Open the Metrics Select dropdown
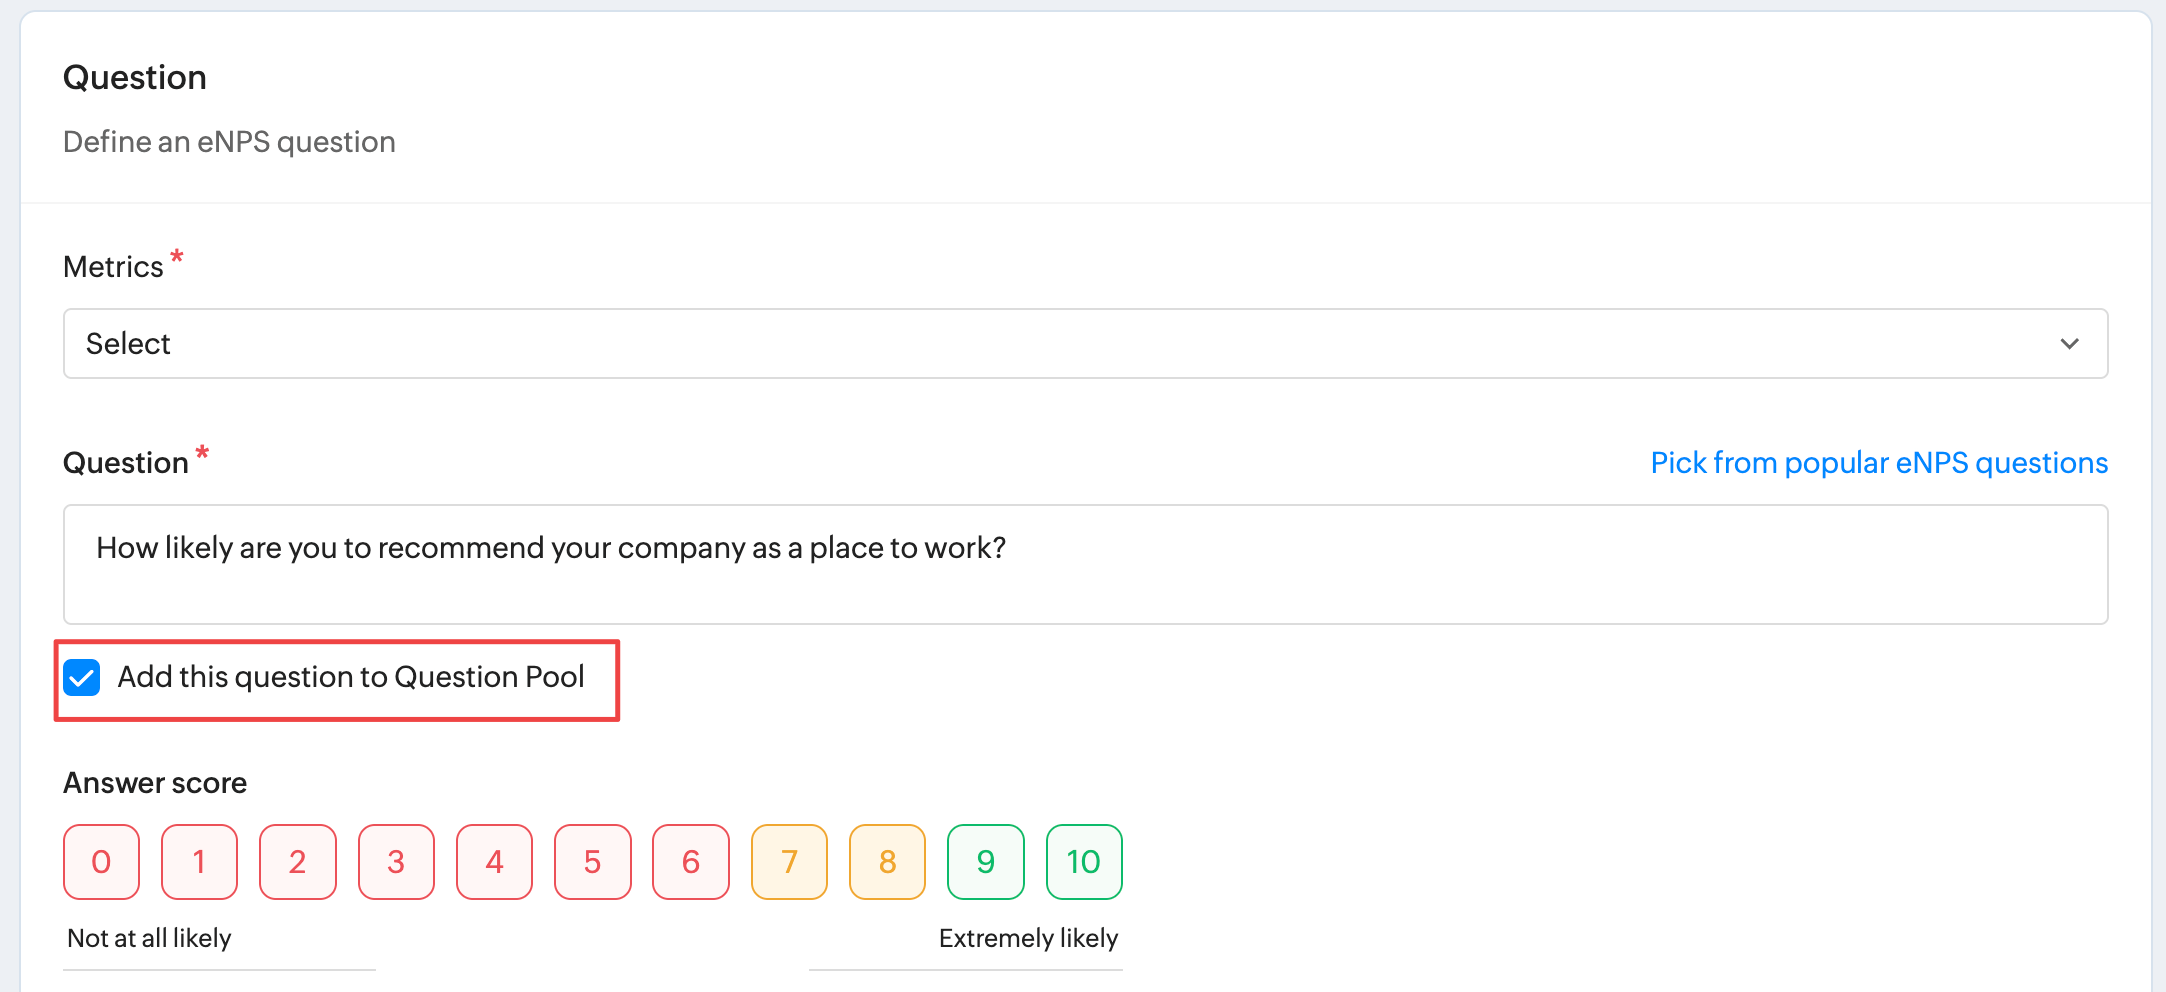The image size is (2166, 992). pos(1085,343)
